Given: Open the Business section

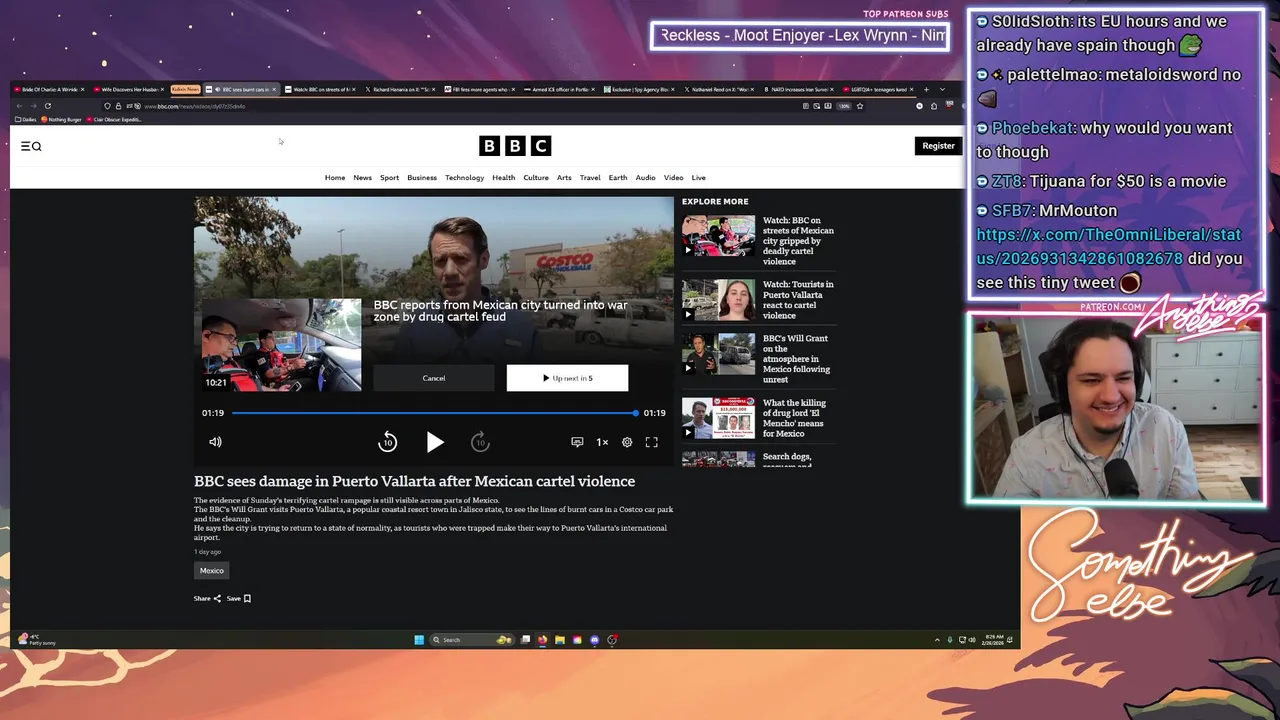Looking at the screenshot, I should (422, 178).
